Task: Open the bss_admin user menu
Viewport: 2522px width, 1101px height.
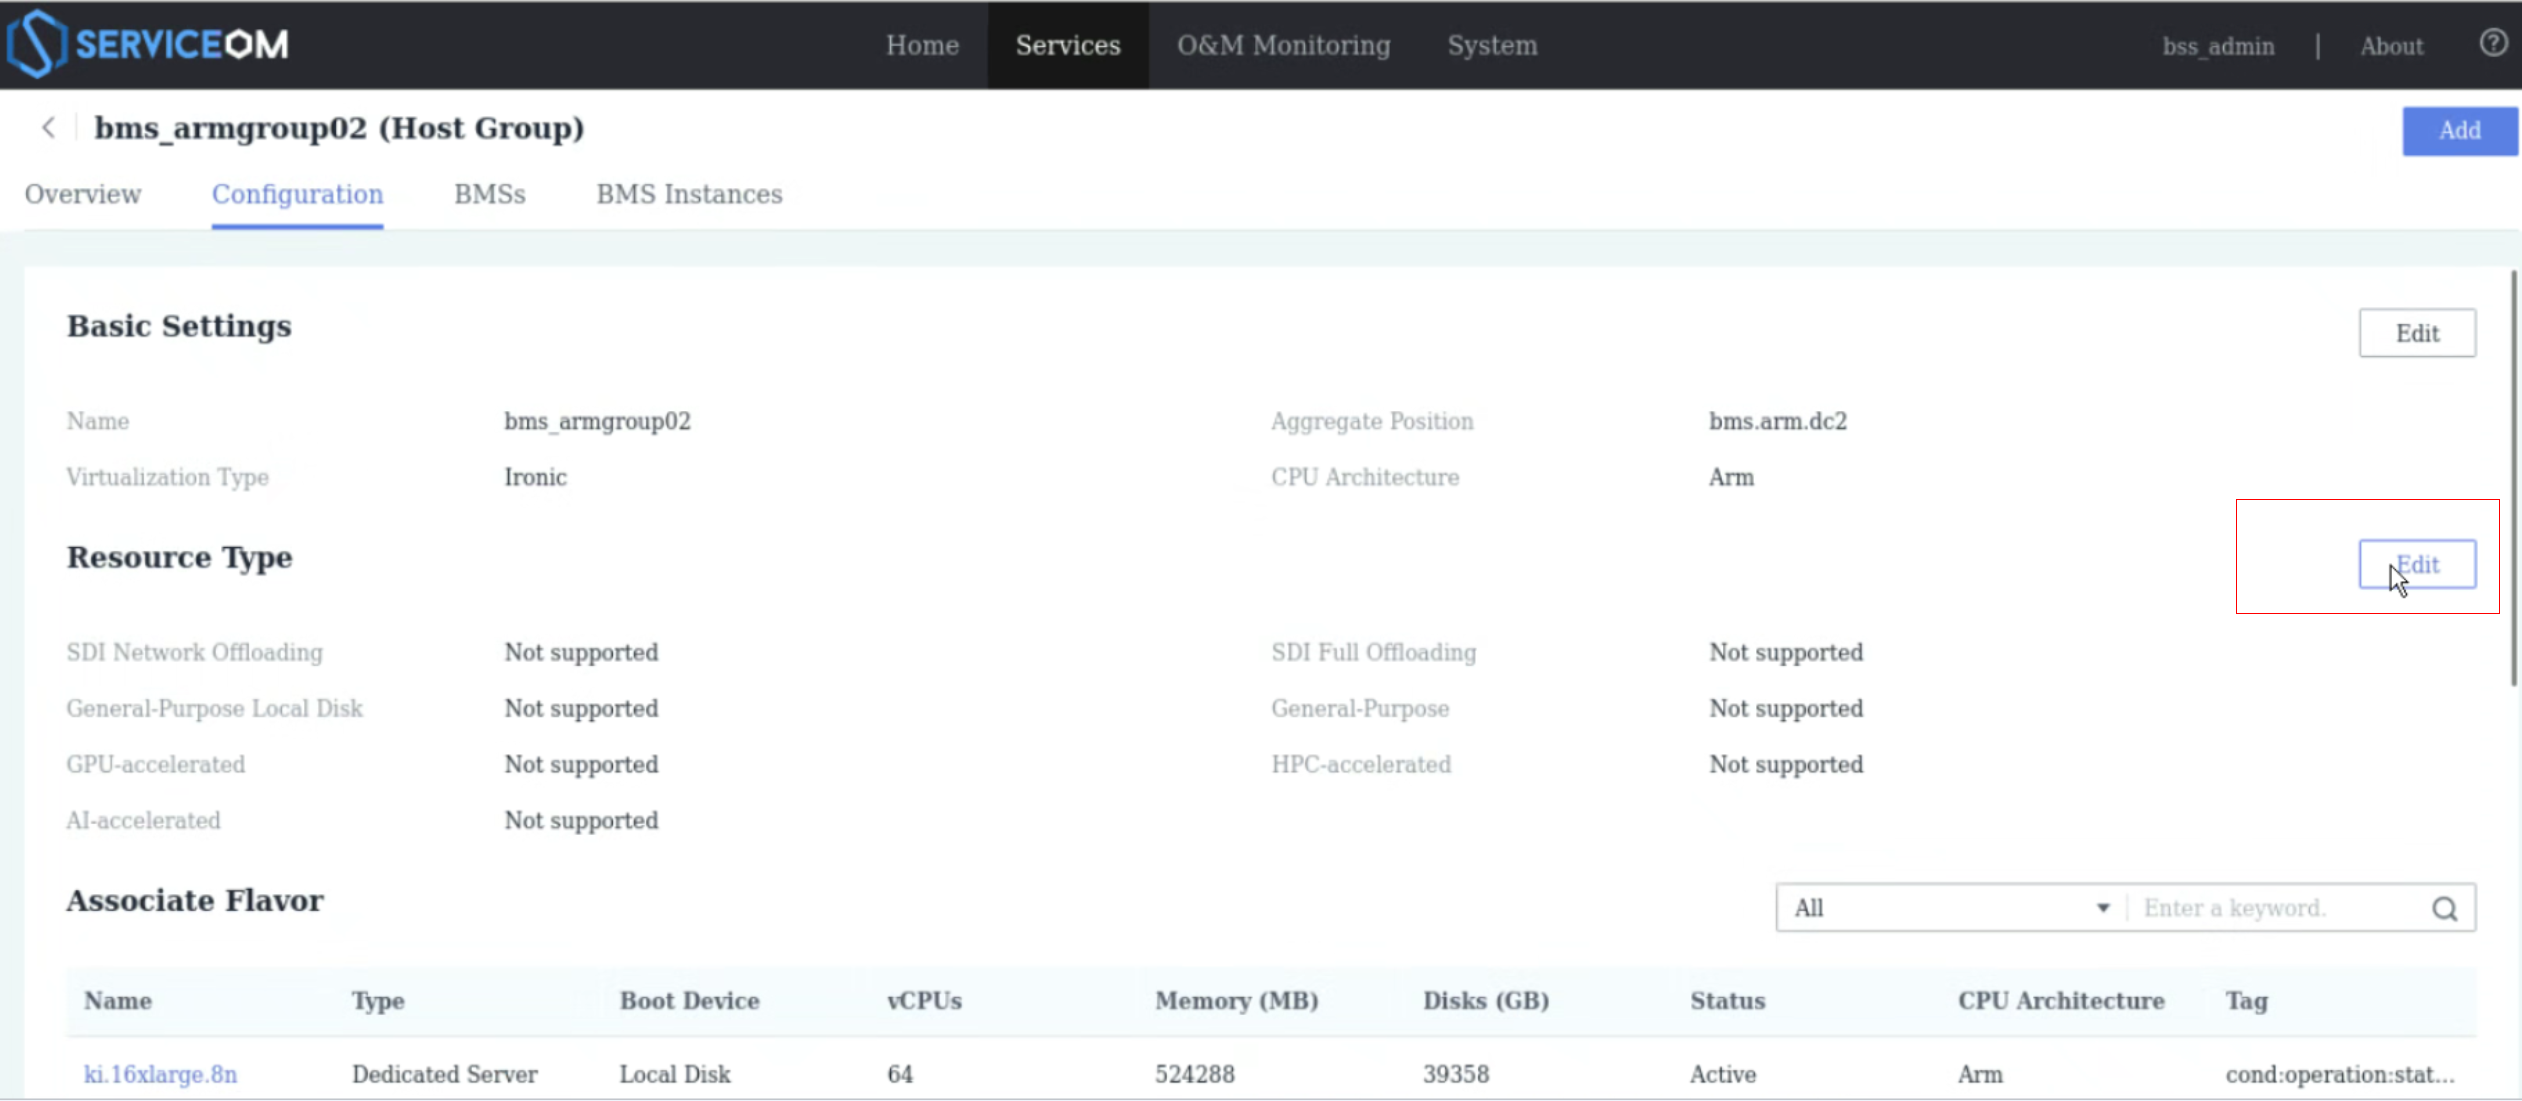Action: click(x=2217, y=46)
